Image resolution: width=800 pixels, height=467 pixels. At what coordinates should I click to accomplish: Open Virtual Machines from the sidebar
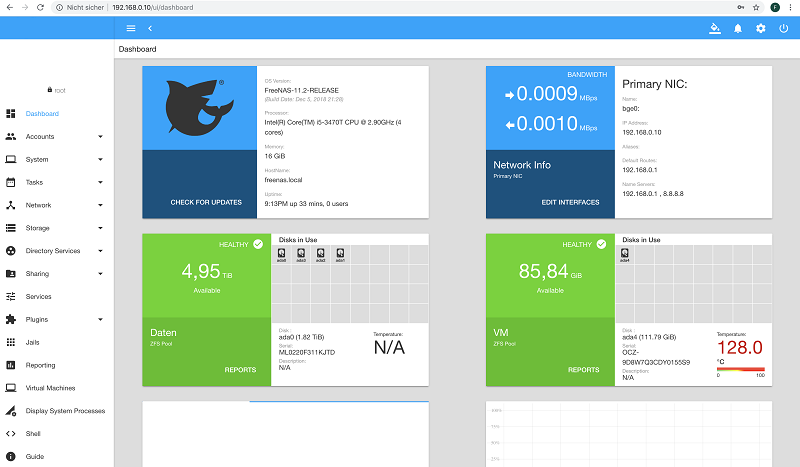pyautogui.click(x=50, y=388)
